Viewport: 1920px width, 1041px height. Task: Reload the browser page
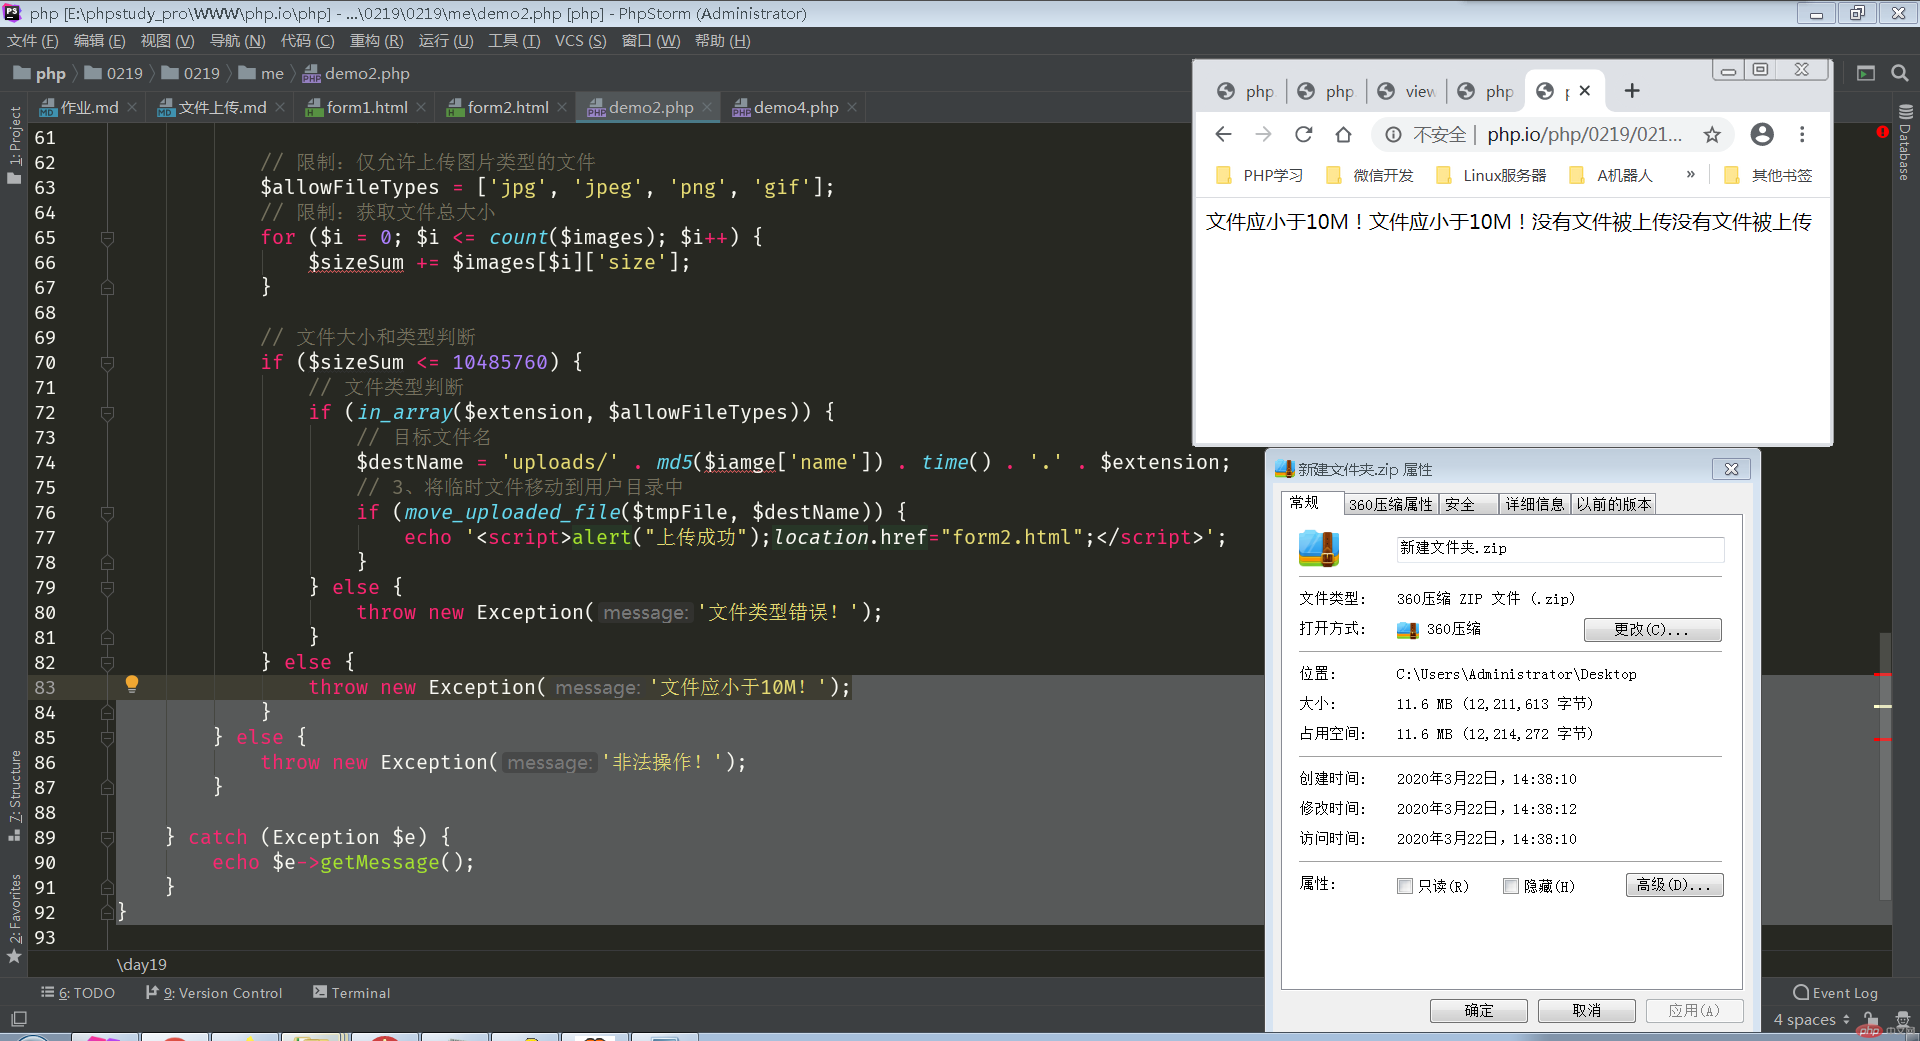pos(1303,134)
